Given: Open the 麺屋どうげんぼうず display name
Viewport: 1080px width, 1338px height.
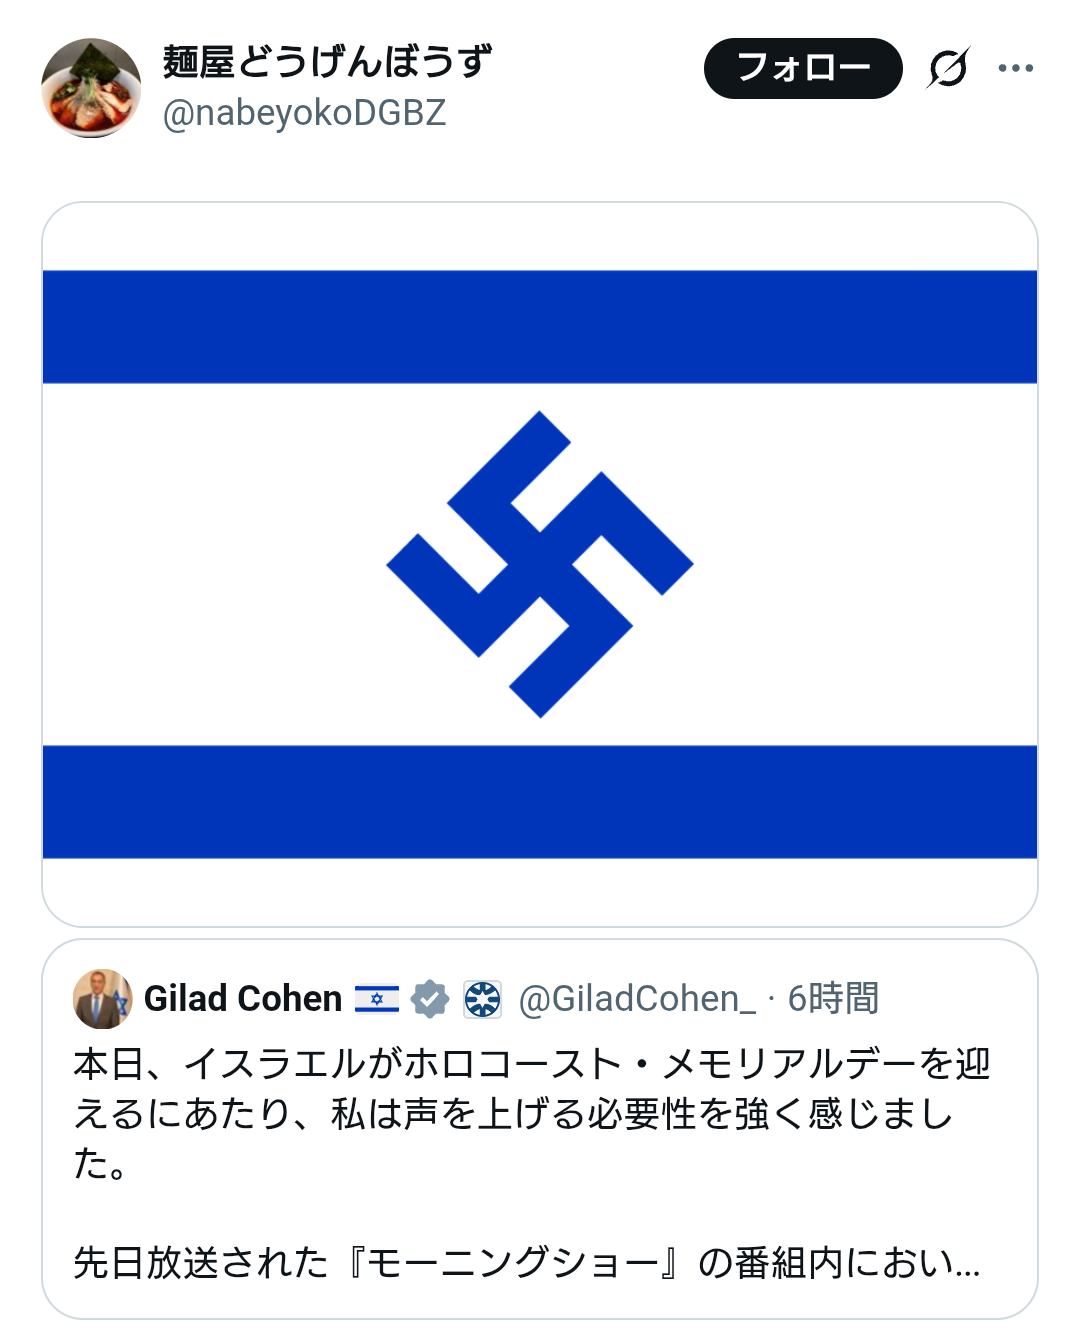Looking at the screenshot, I should (x=327, y=62).
